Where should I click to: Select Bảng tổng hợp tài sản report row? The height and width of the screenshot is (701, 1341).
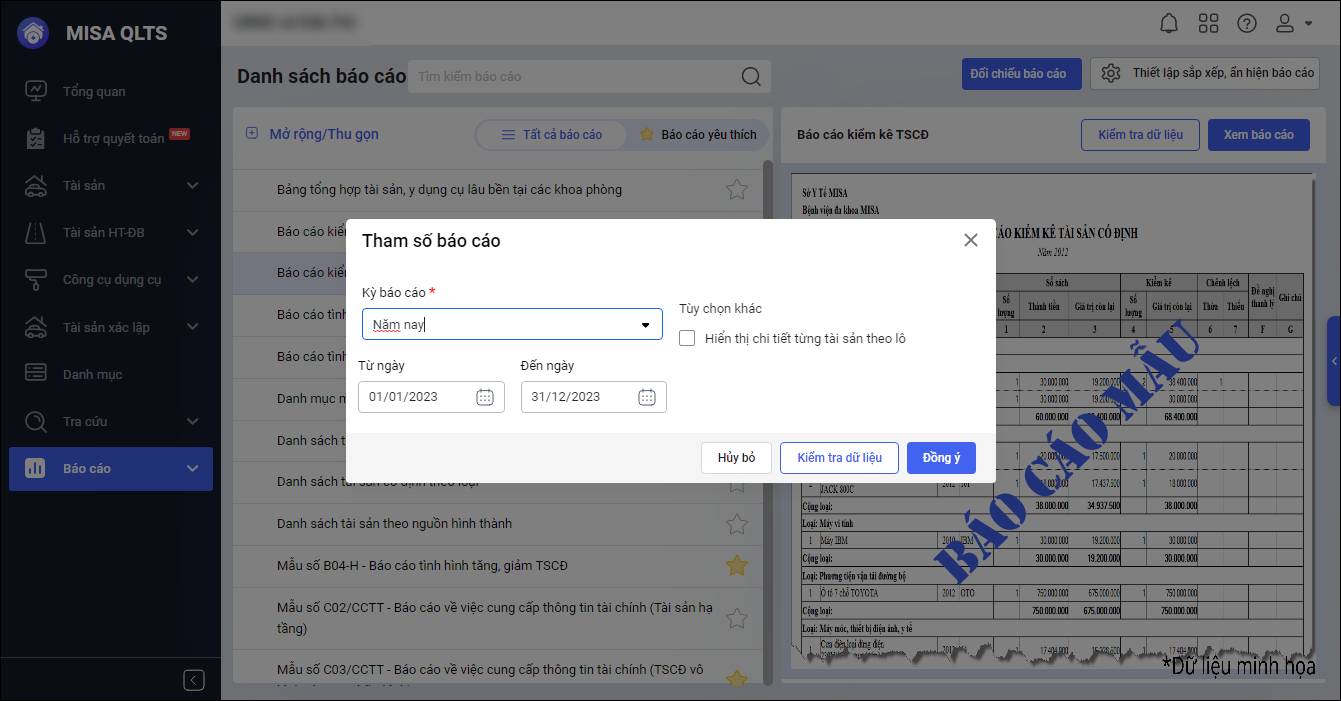[x=497, y=189]
